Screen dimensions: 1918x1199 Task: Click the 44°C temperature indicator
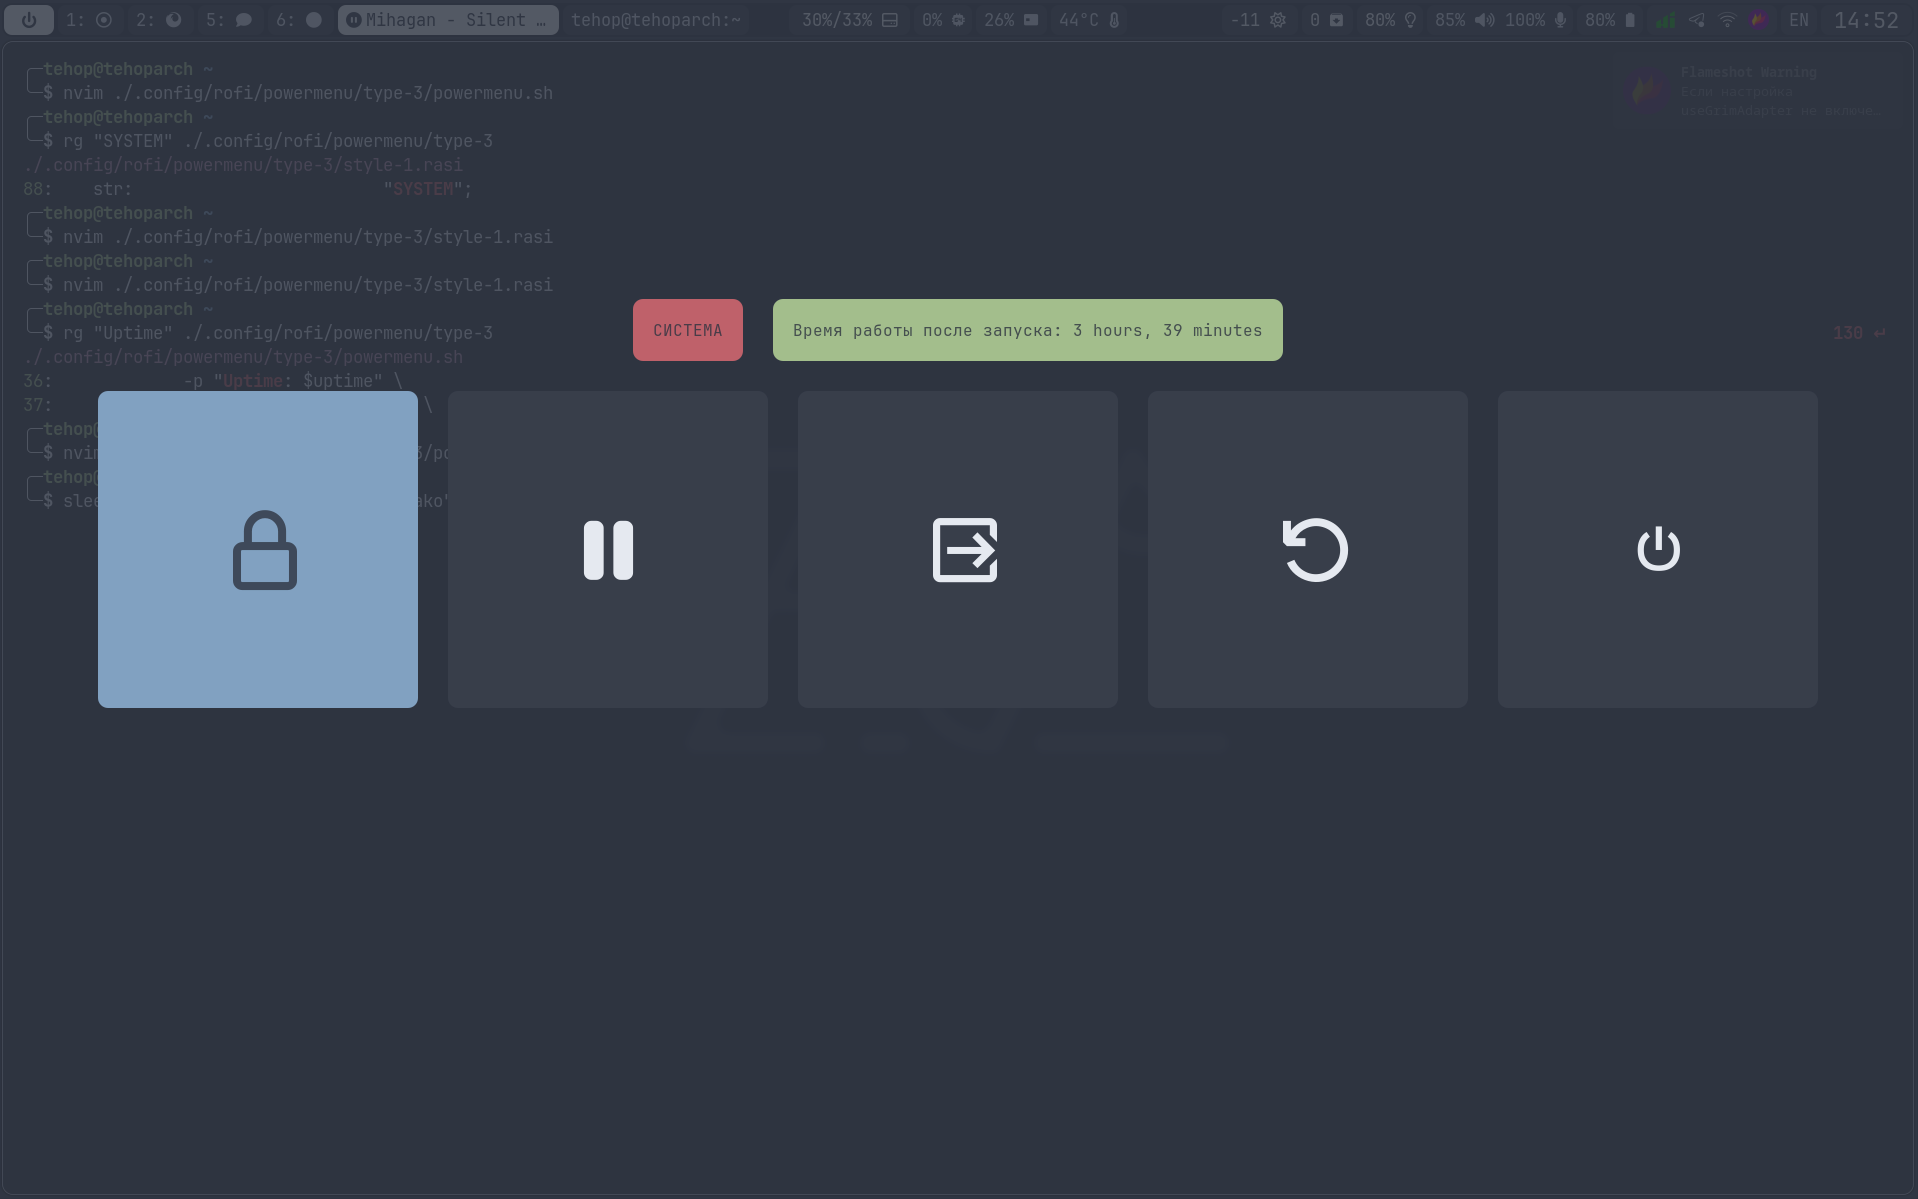coord(1089,20)
